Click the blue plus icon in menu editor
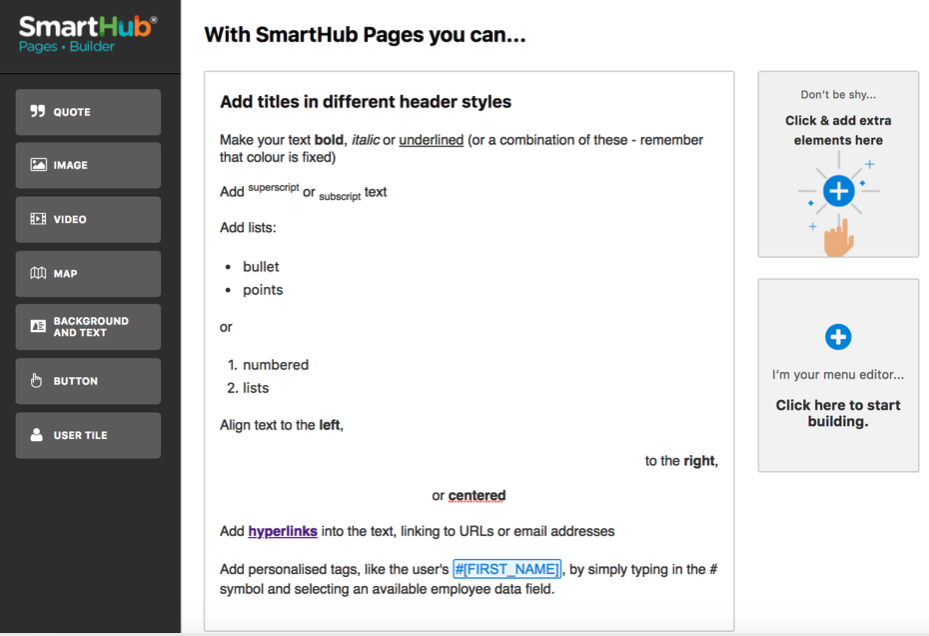The width and height of the screenshot is (929, 636). click(x=838, y=337)
